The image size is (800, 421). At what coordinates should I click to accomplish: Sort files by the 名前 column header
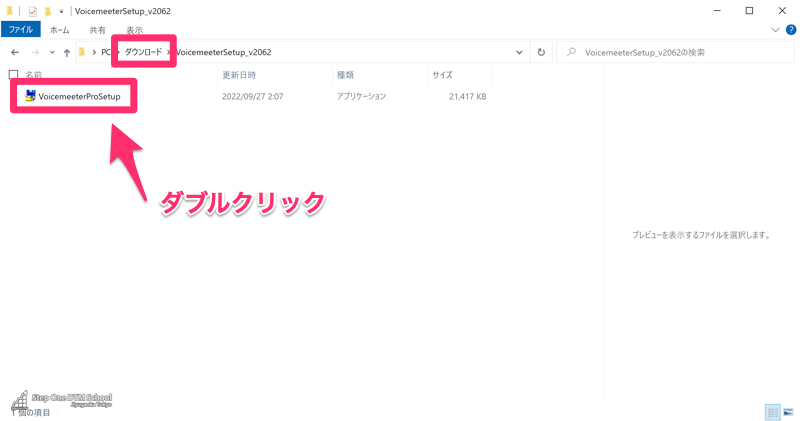tap(34, 75)
